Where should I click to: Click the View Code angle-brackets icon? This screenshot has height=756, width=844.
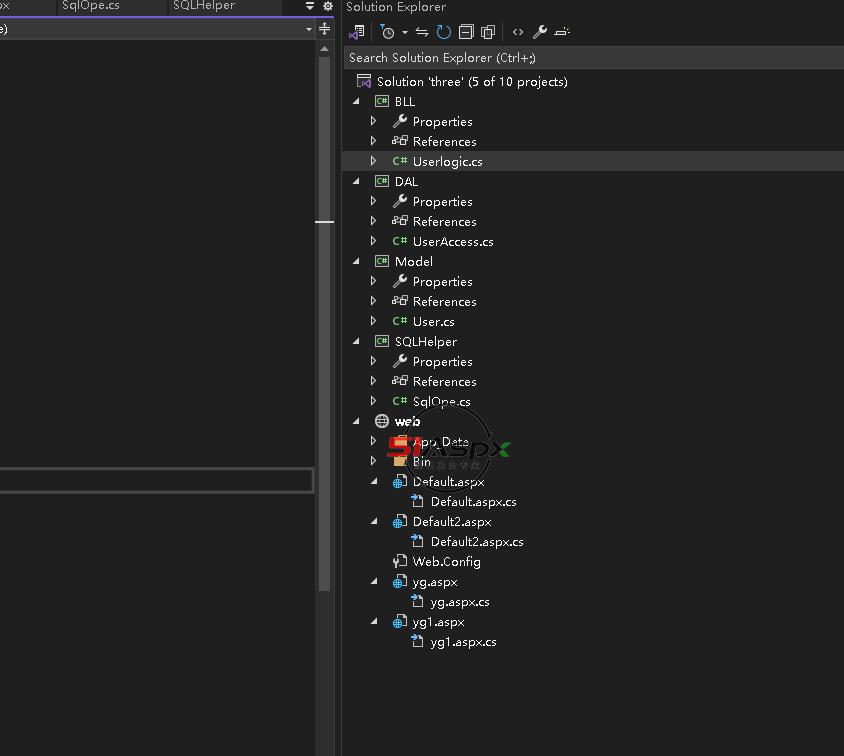pyautogui.click(x=518, y=32)
